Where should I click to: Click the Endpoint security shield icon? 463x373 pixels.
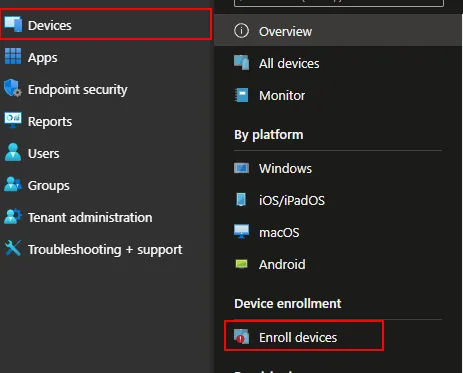13,88
